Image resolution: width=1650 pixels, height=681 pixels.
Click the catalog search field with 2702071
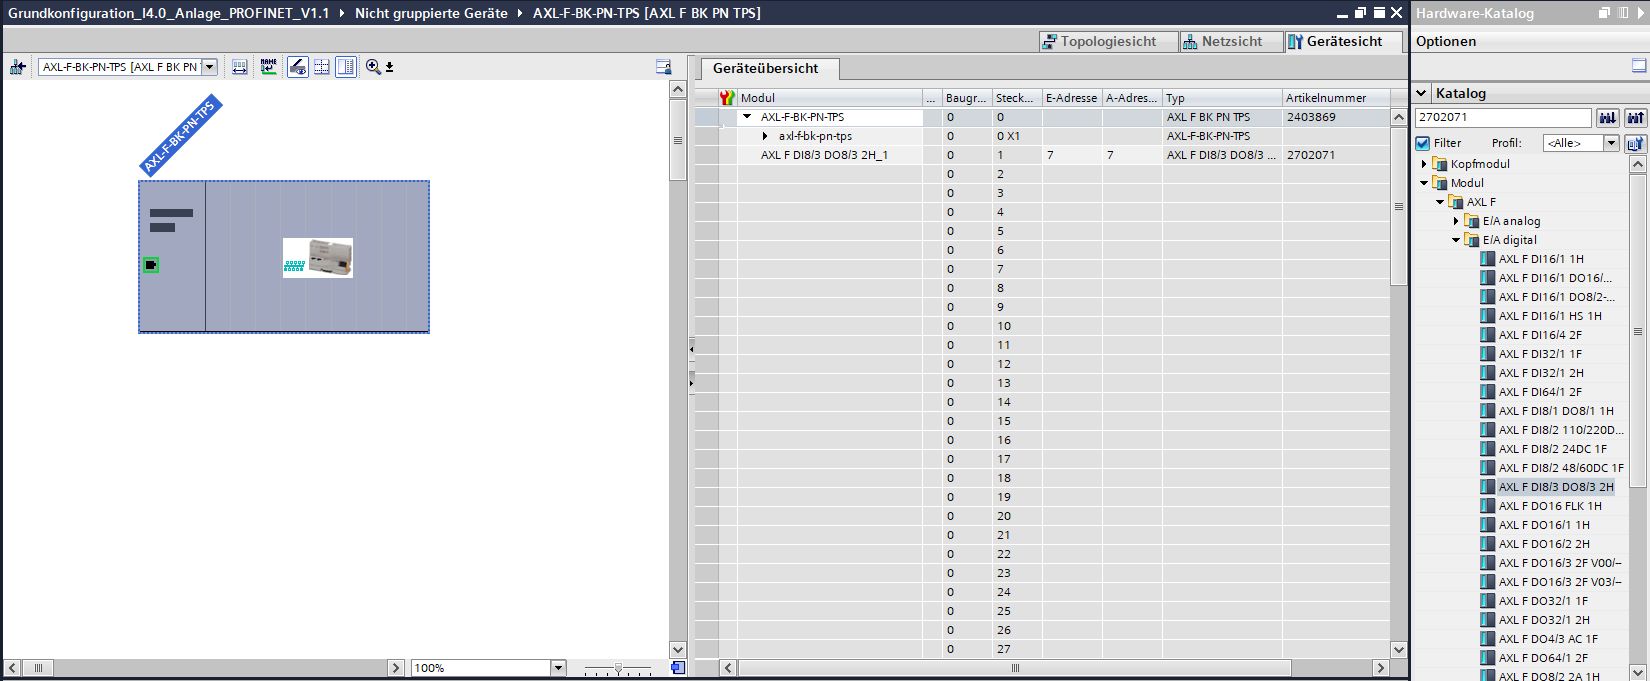pyautogui.click(x=1502, y=118)
